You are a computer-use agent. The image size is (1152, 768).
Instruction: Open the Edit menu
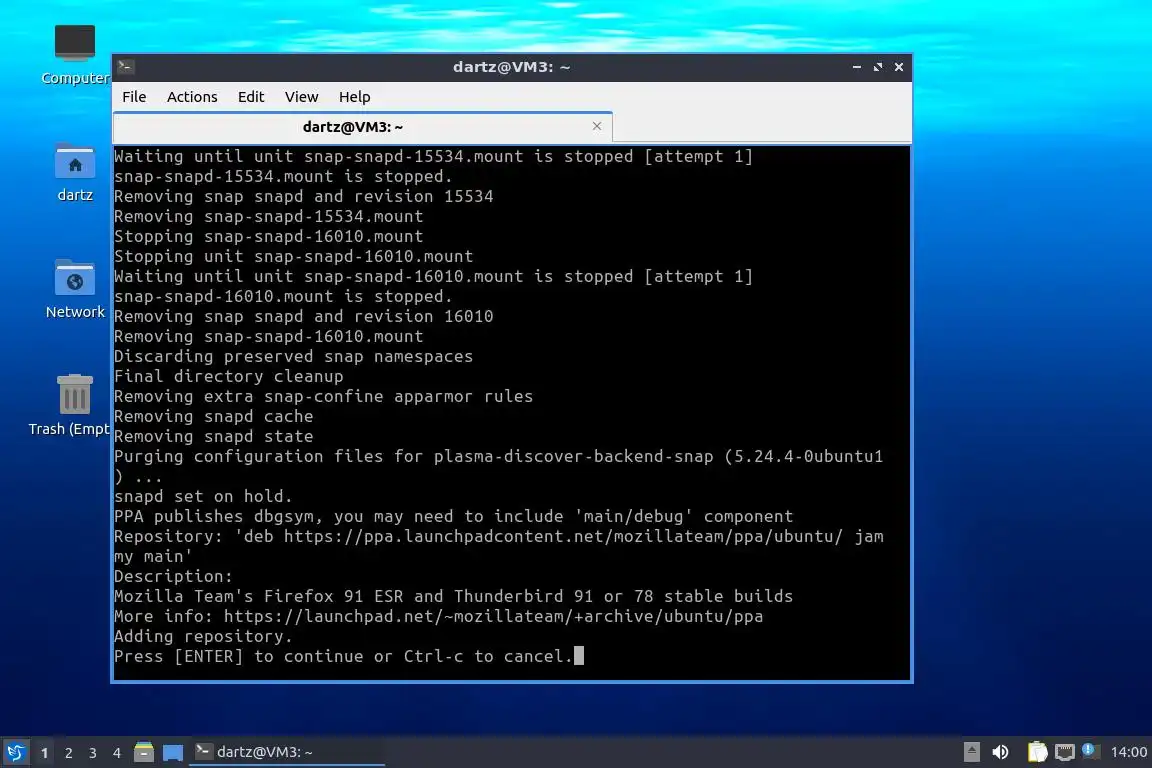pos(251,97)
